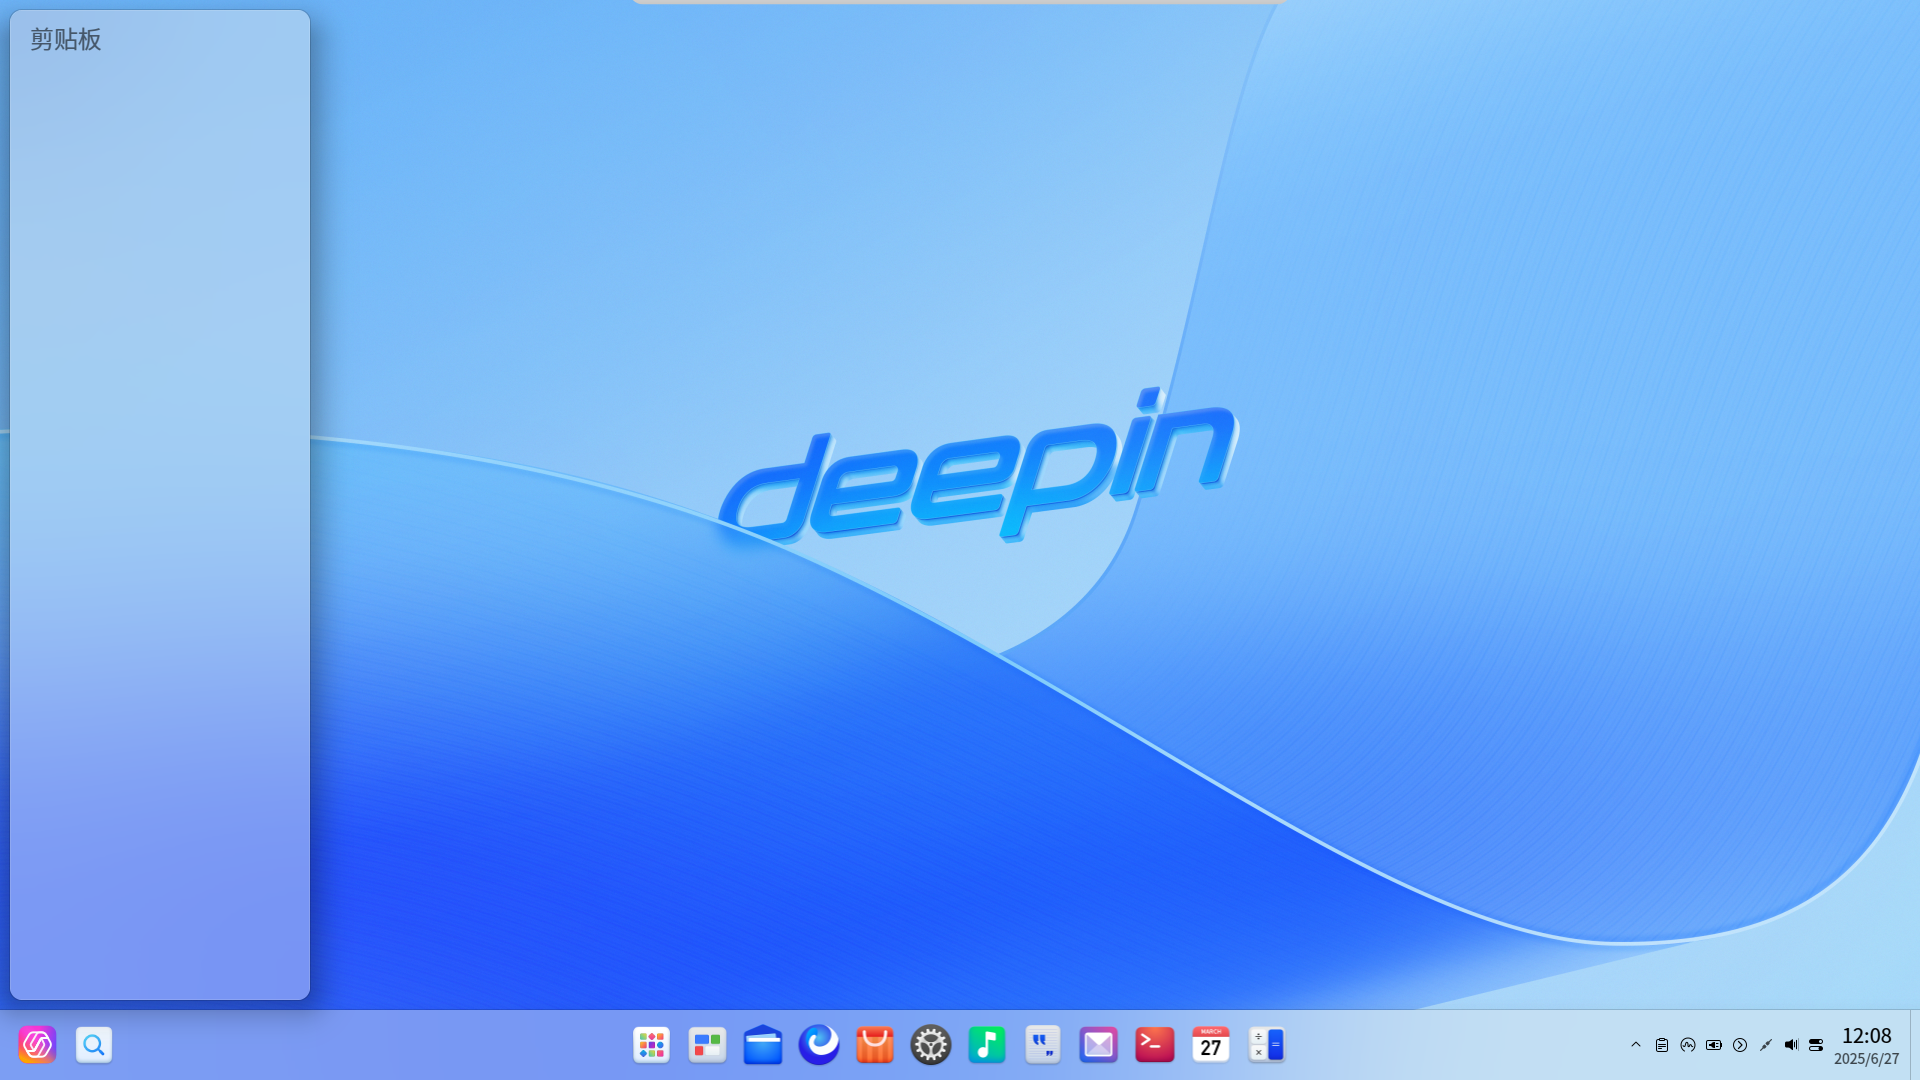Open the app launcher grid icon
The width and height of the screenshot is (1920, 1080).
pos(651,1045)
